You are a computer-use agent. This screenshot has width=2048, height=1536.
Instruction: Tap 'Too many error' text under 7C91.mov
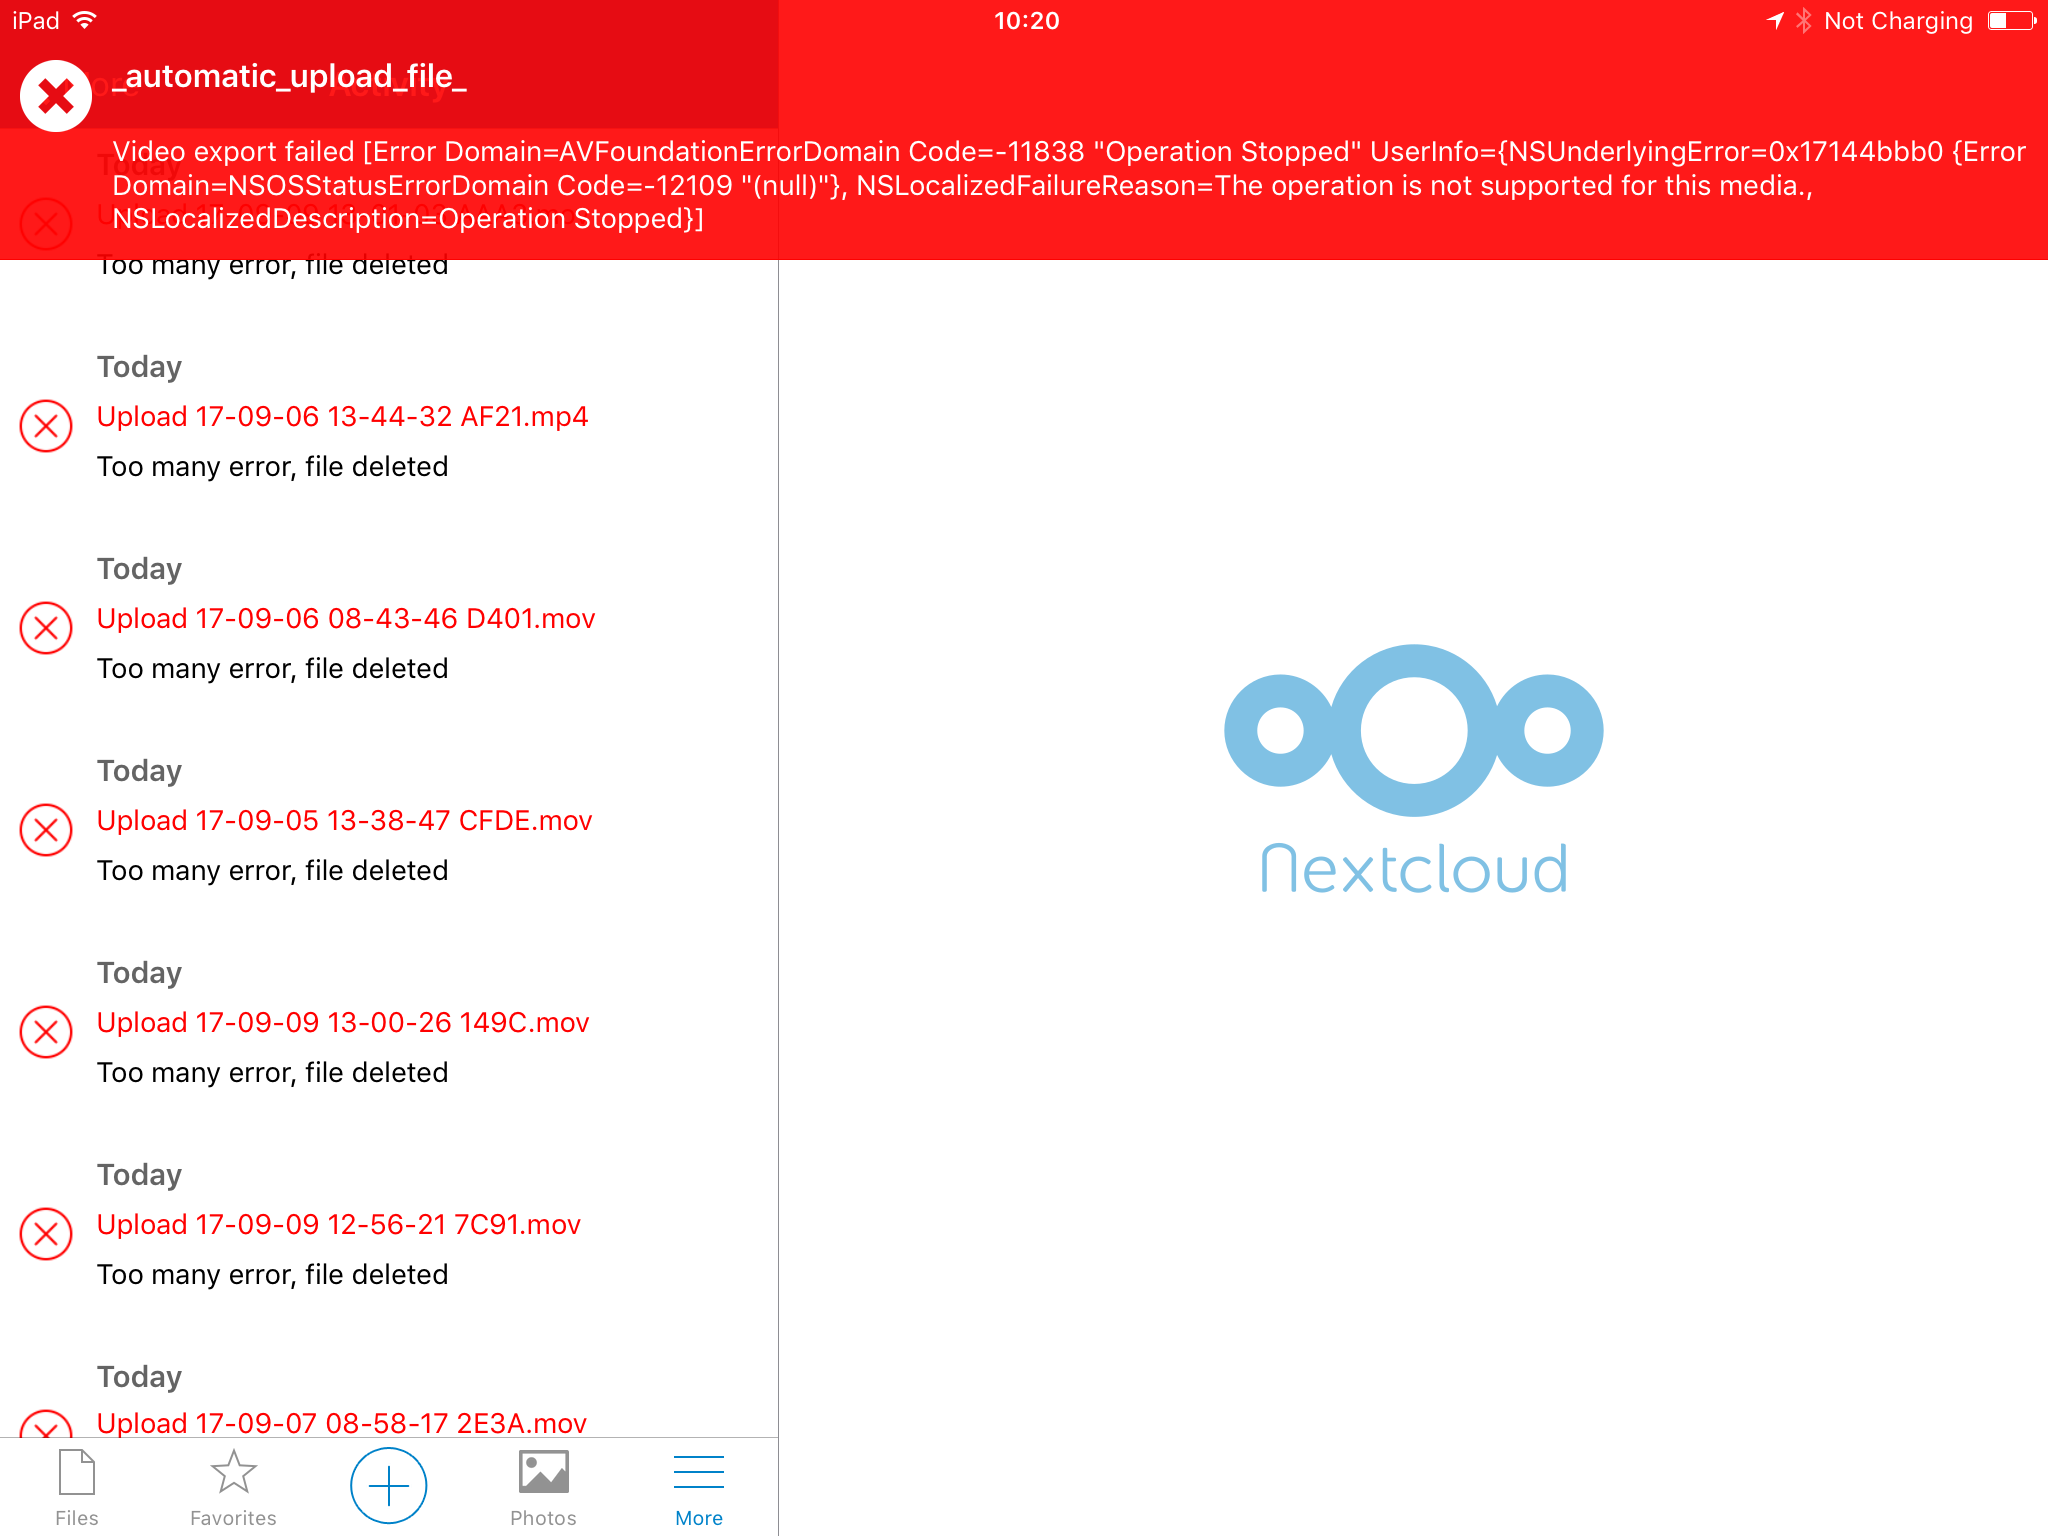point(272,1274)
